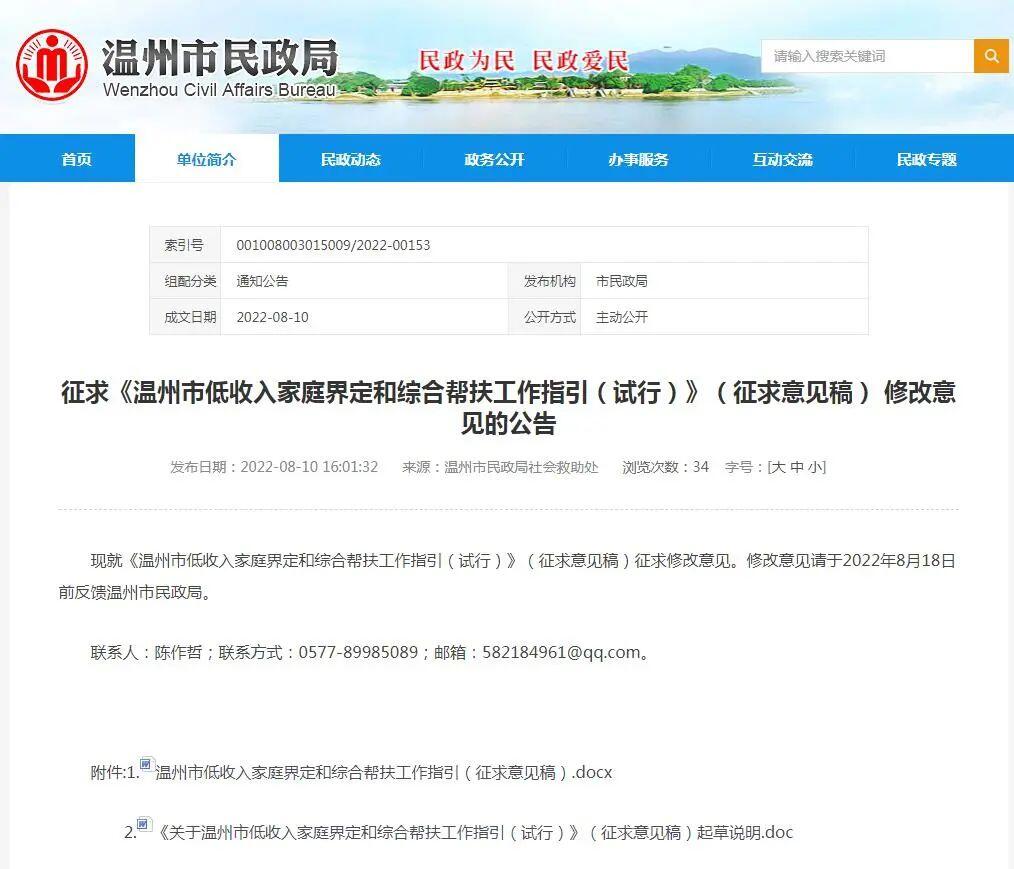Click the 温州市民政局 site title text
This screenshot has width=1014, height=869.
[x=221, y=57]
